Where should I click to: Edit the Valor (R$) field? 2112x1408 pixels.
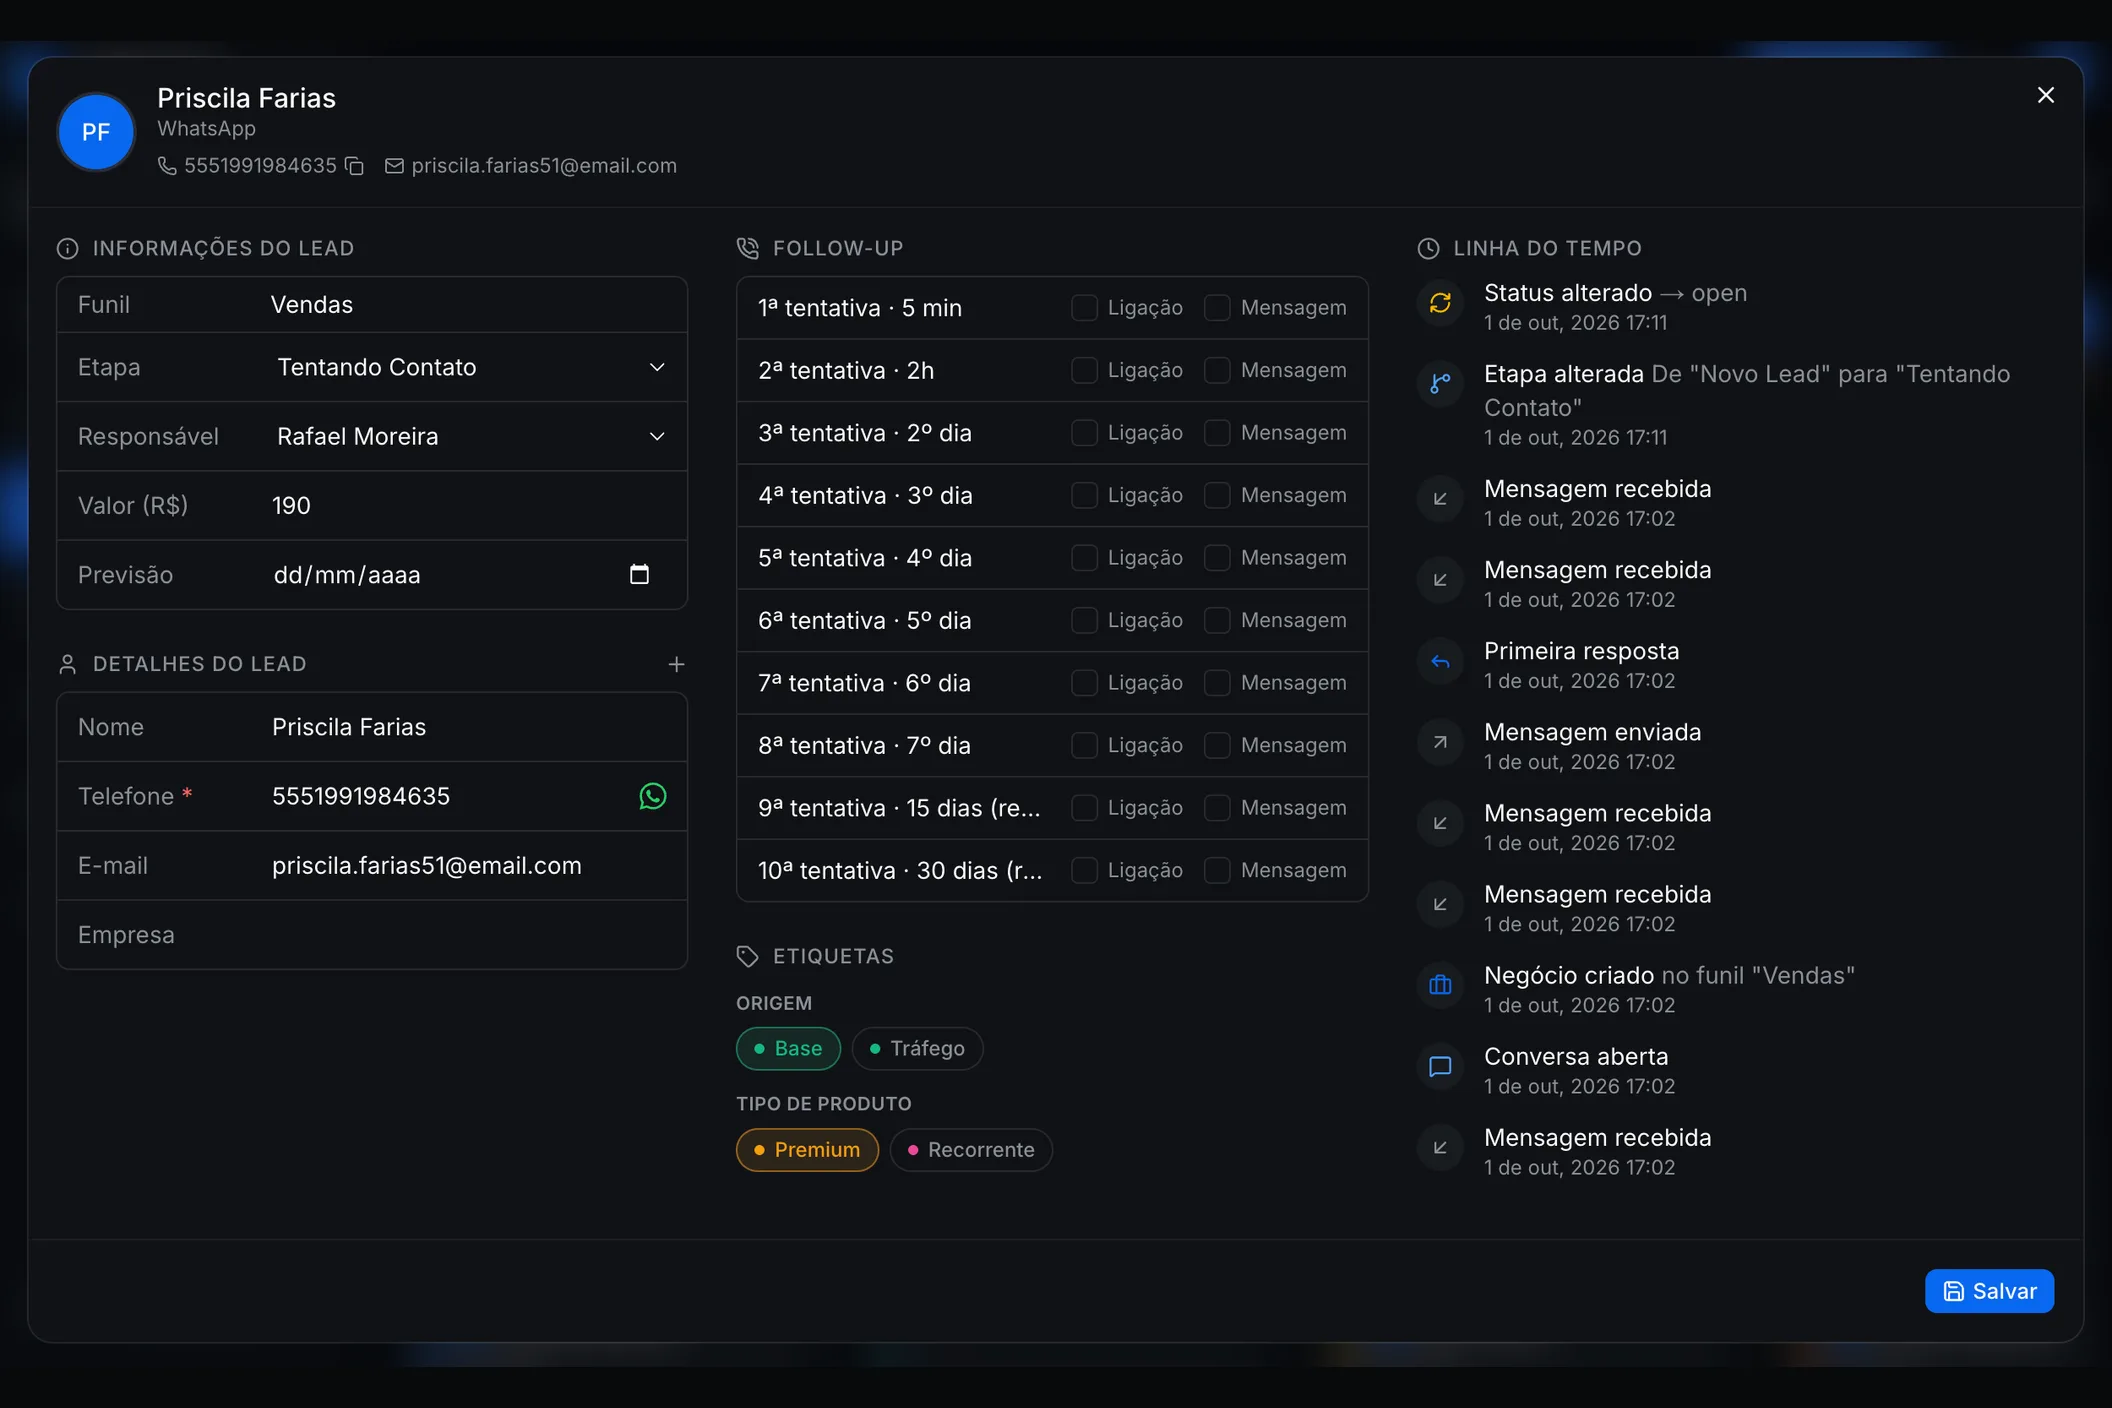click(x=471, y=505)
